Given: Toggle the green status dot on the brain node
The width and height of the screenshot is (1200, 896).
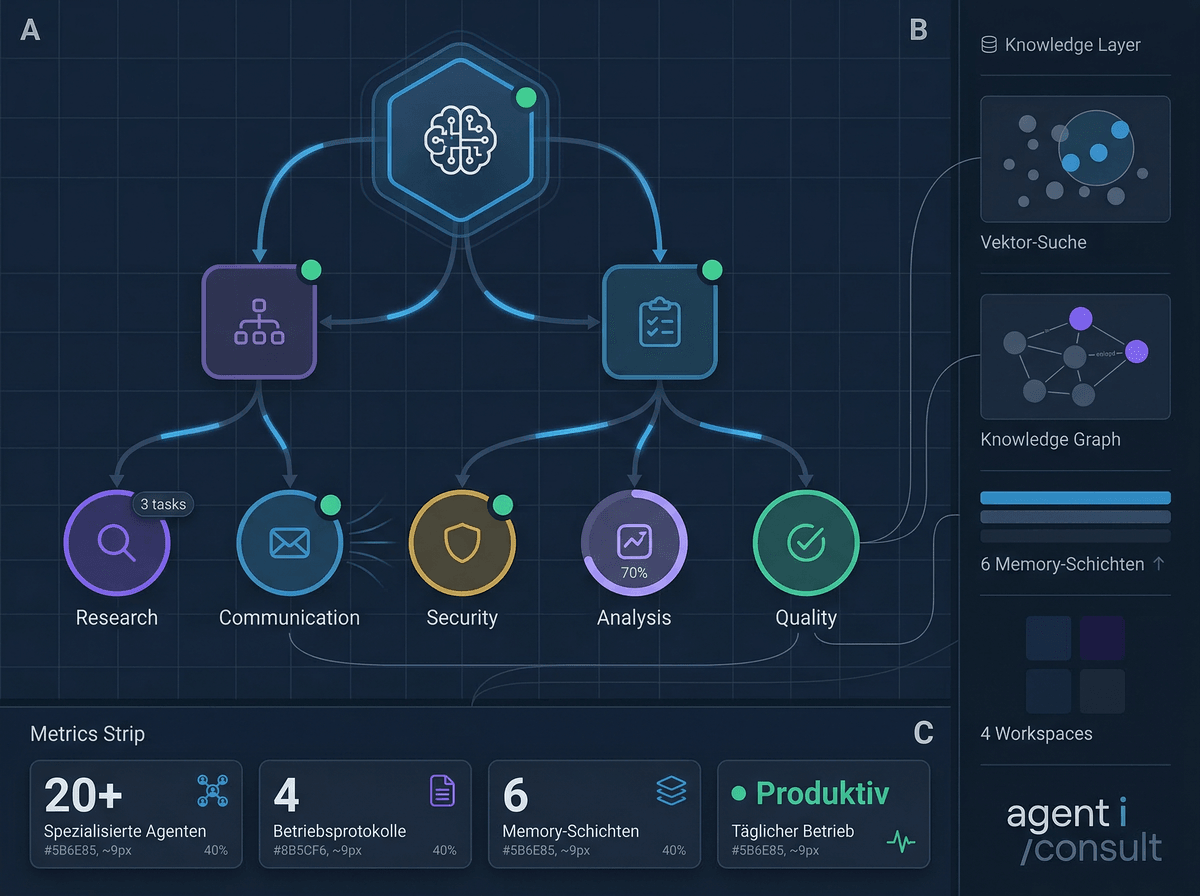Looking at the screenshot, I should [x=525, y=98].
